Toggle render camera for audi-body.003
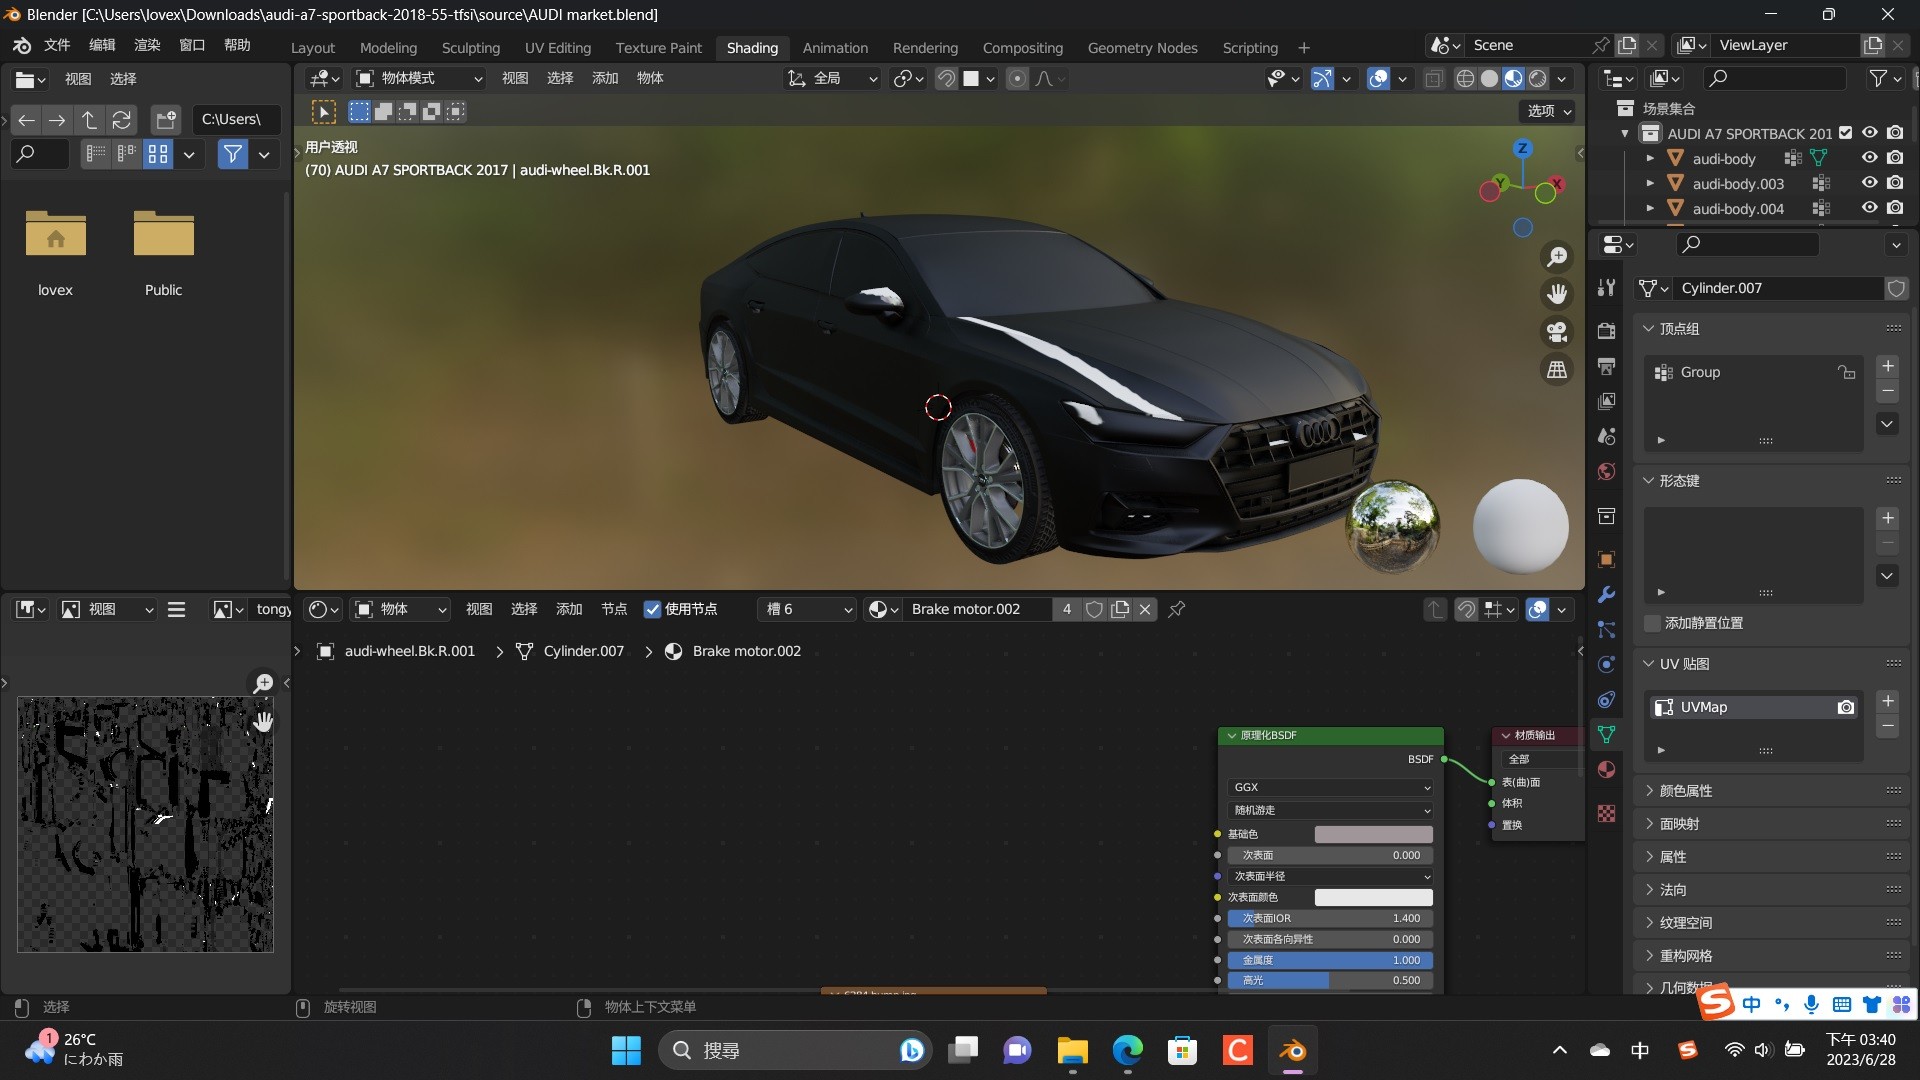Viewport: 1920px width, 1080px height. coord(1895,183)
